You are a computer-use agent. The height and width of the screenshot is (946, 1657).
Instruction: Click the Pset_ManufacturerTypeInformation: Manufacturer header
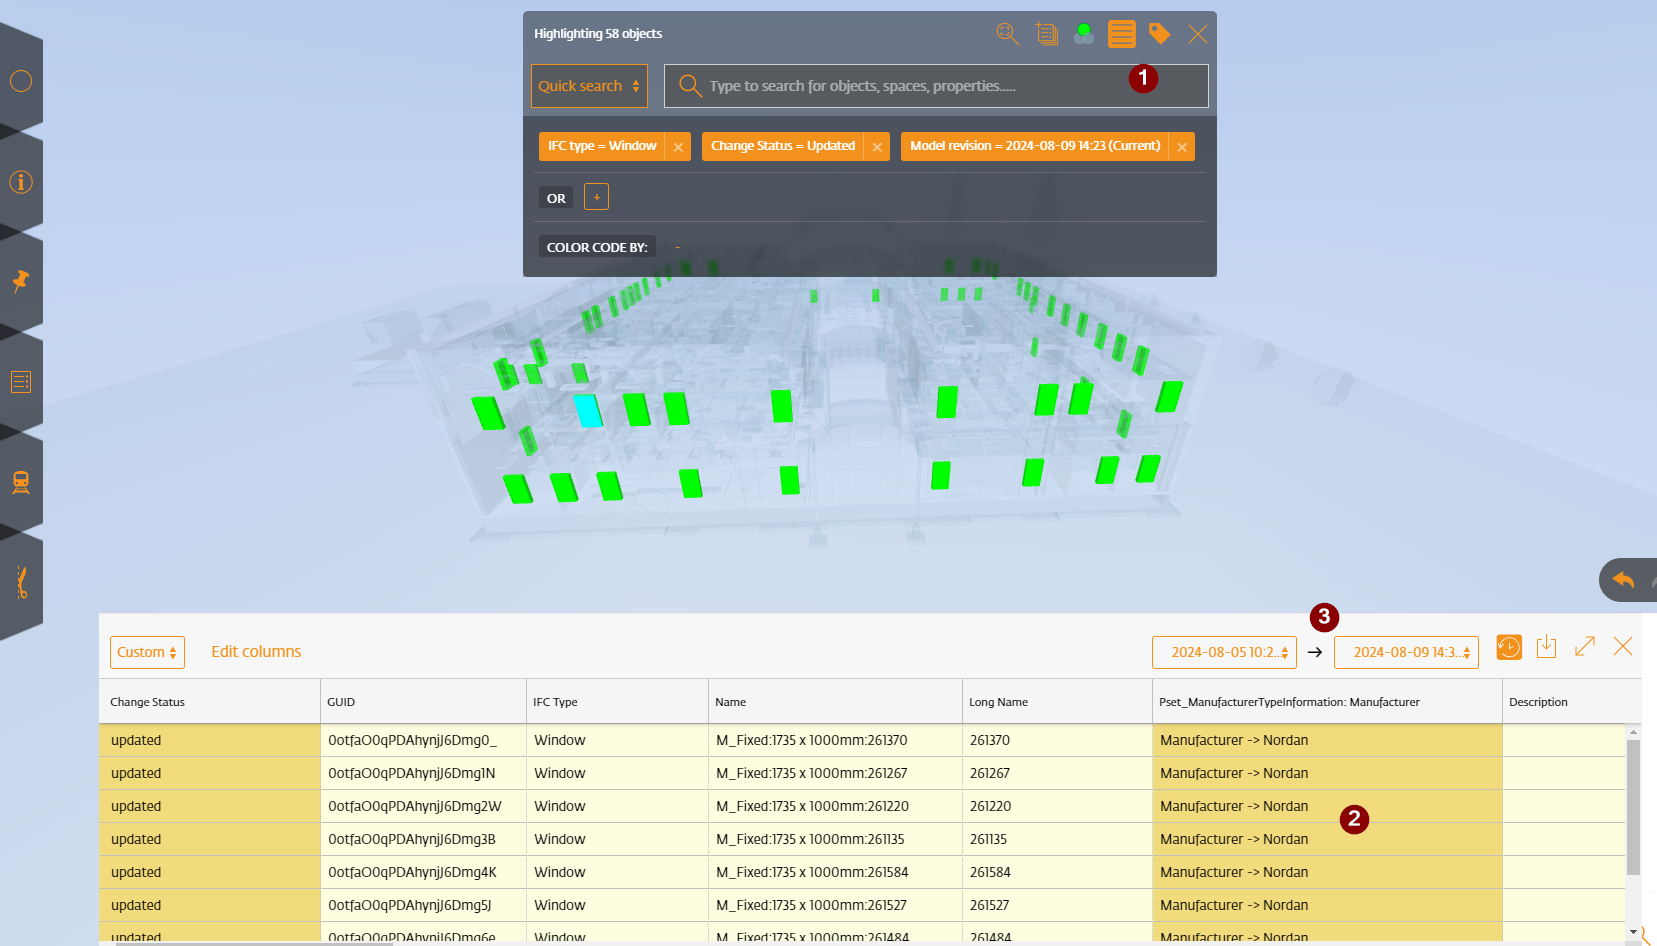(1327, 702)
